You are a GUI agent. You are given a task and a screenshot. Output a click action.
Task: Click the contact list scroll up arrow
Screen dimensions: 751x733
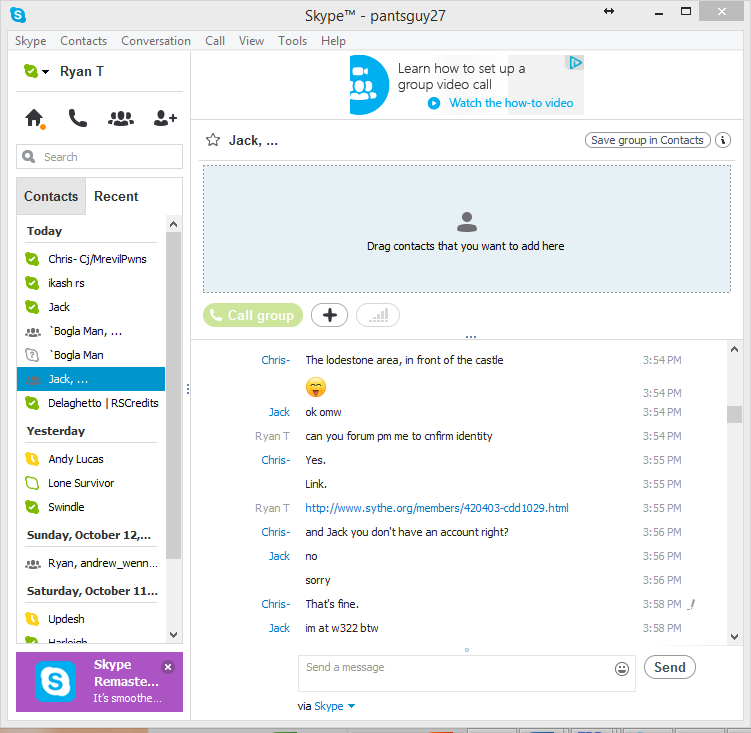tap(173, 224)
